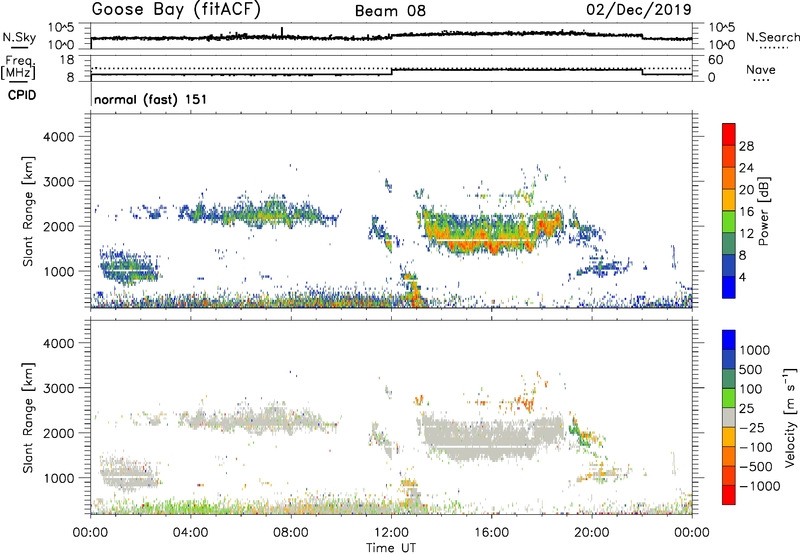
Task: Click the "12:00" time axis label
Action: pyautogui.click(x=391, y=533)
